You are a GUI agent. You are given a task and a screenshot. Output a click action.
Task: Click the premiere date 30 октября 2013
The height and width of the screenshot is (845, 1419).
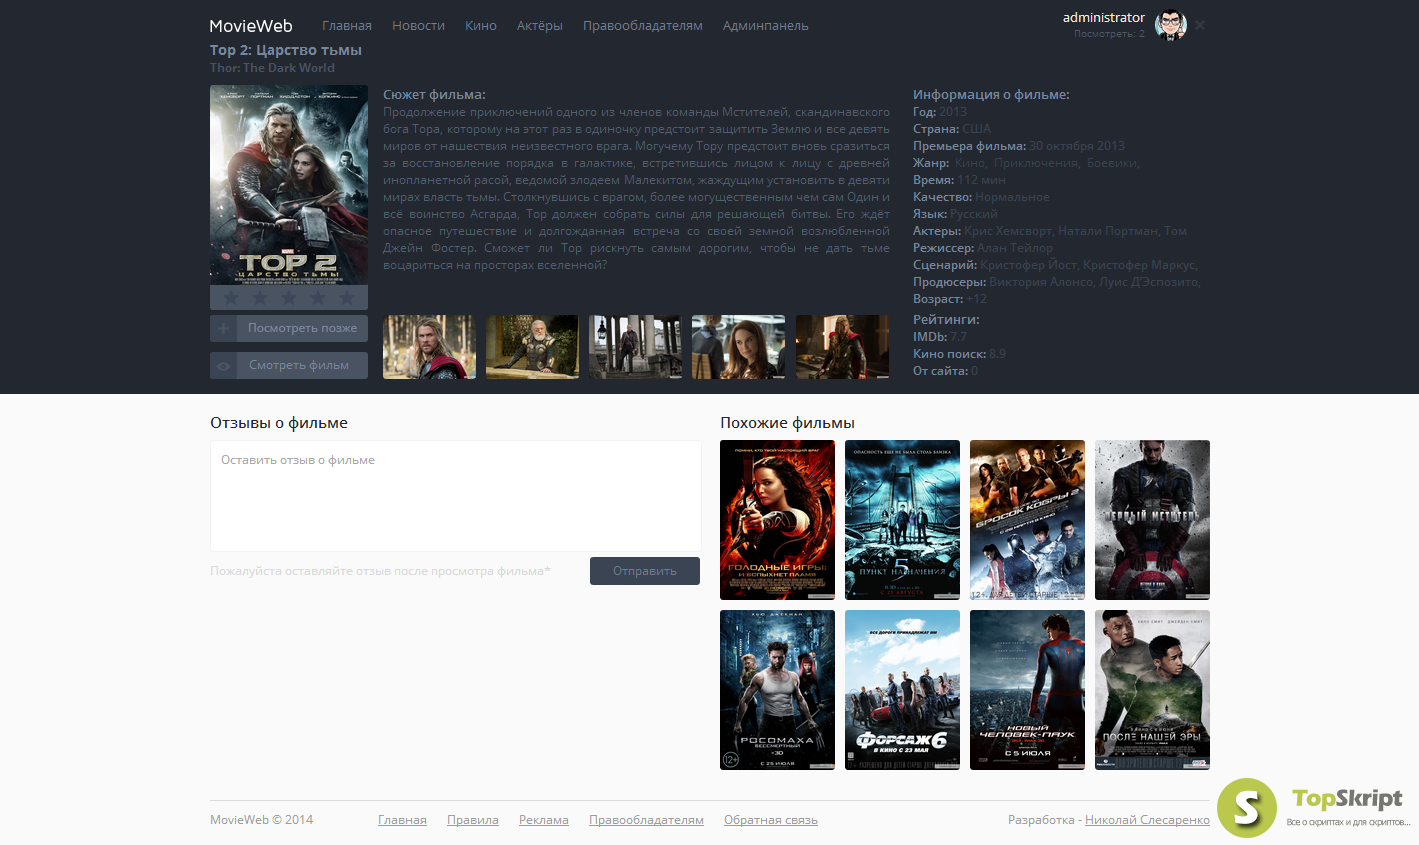[x=1077, y=146]
